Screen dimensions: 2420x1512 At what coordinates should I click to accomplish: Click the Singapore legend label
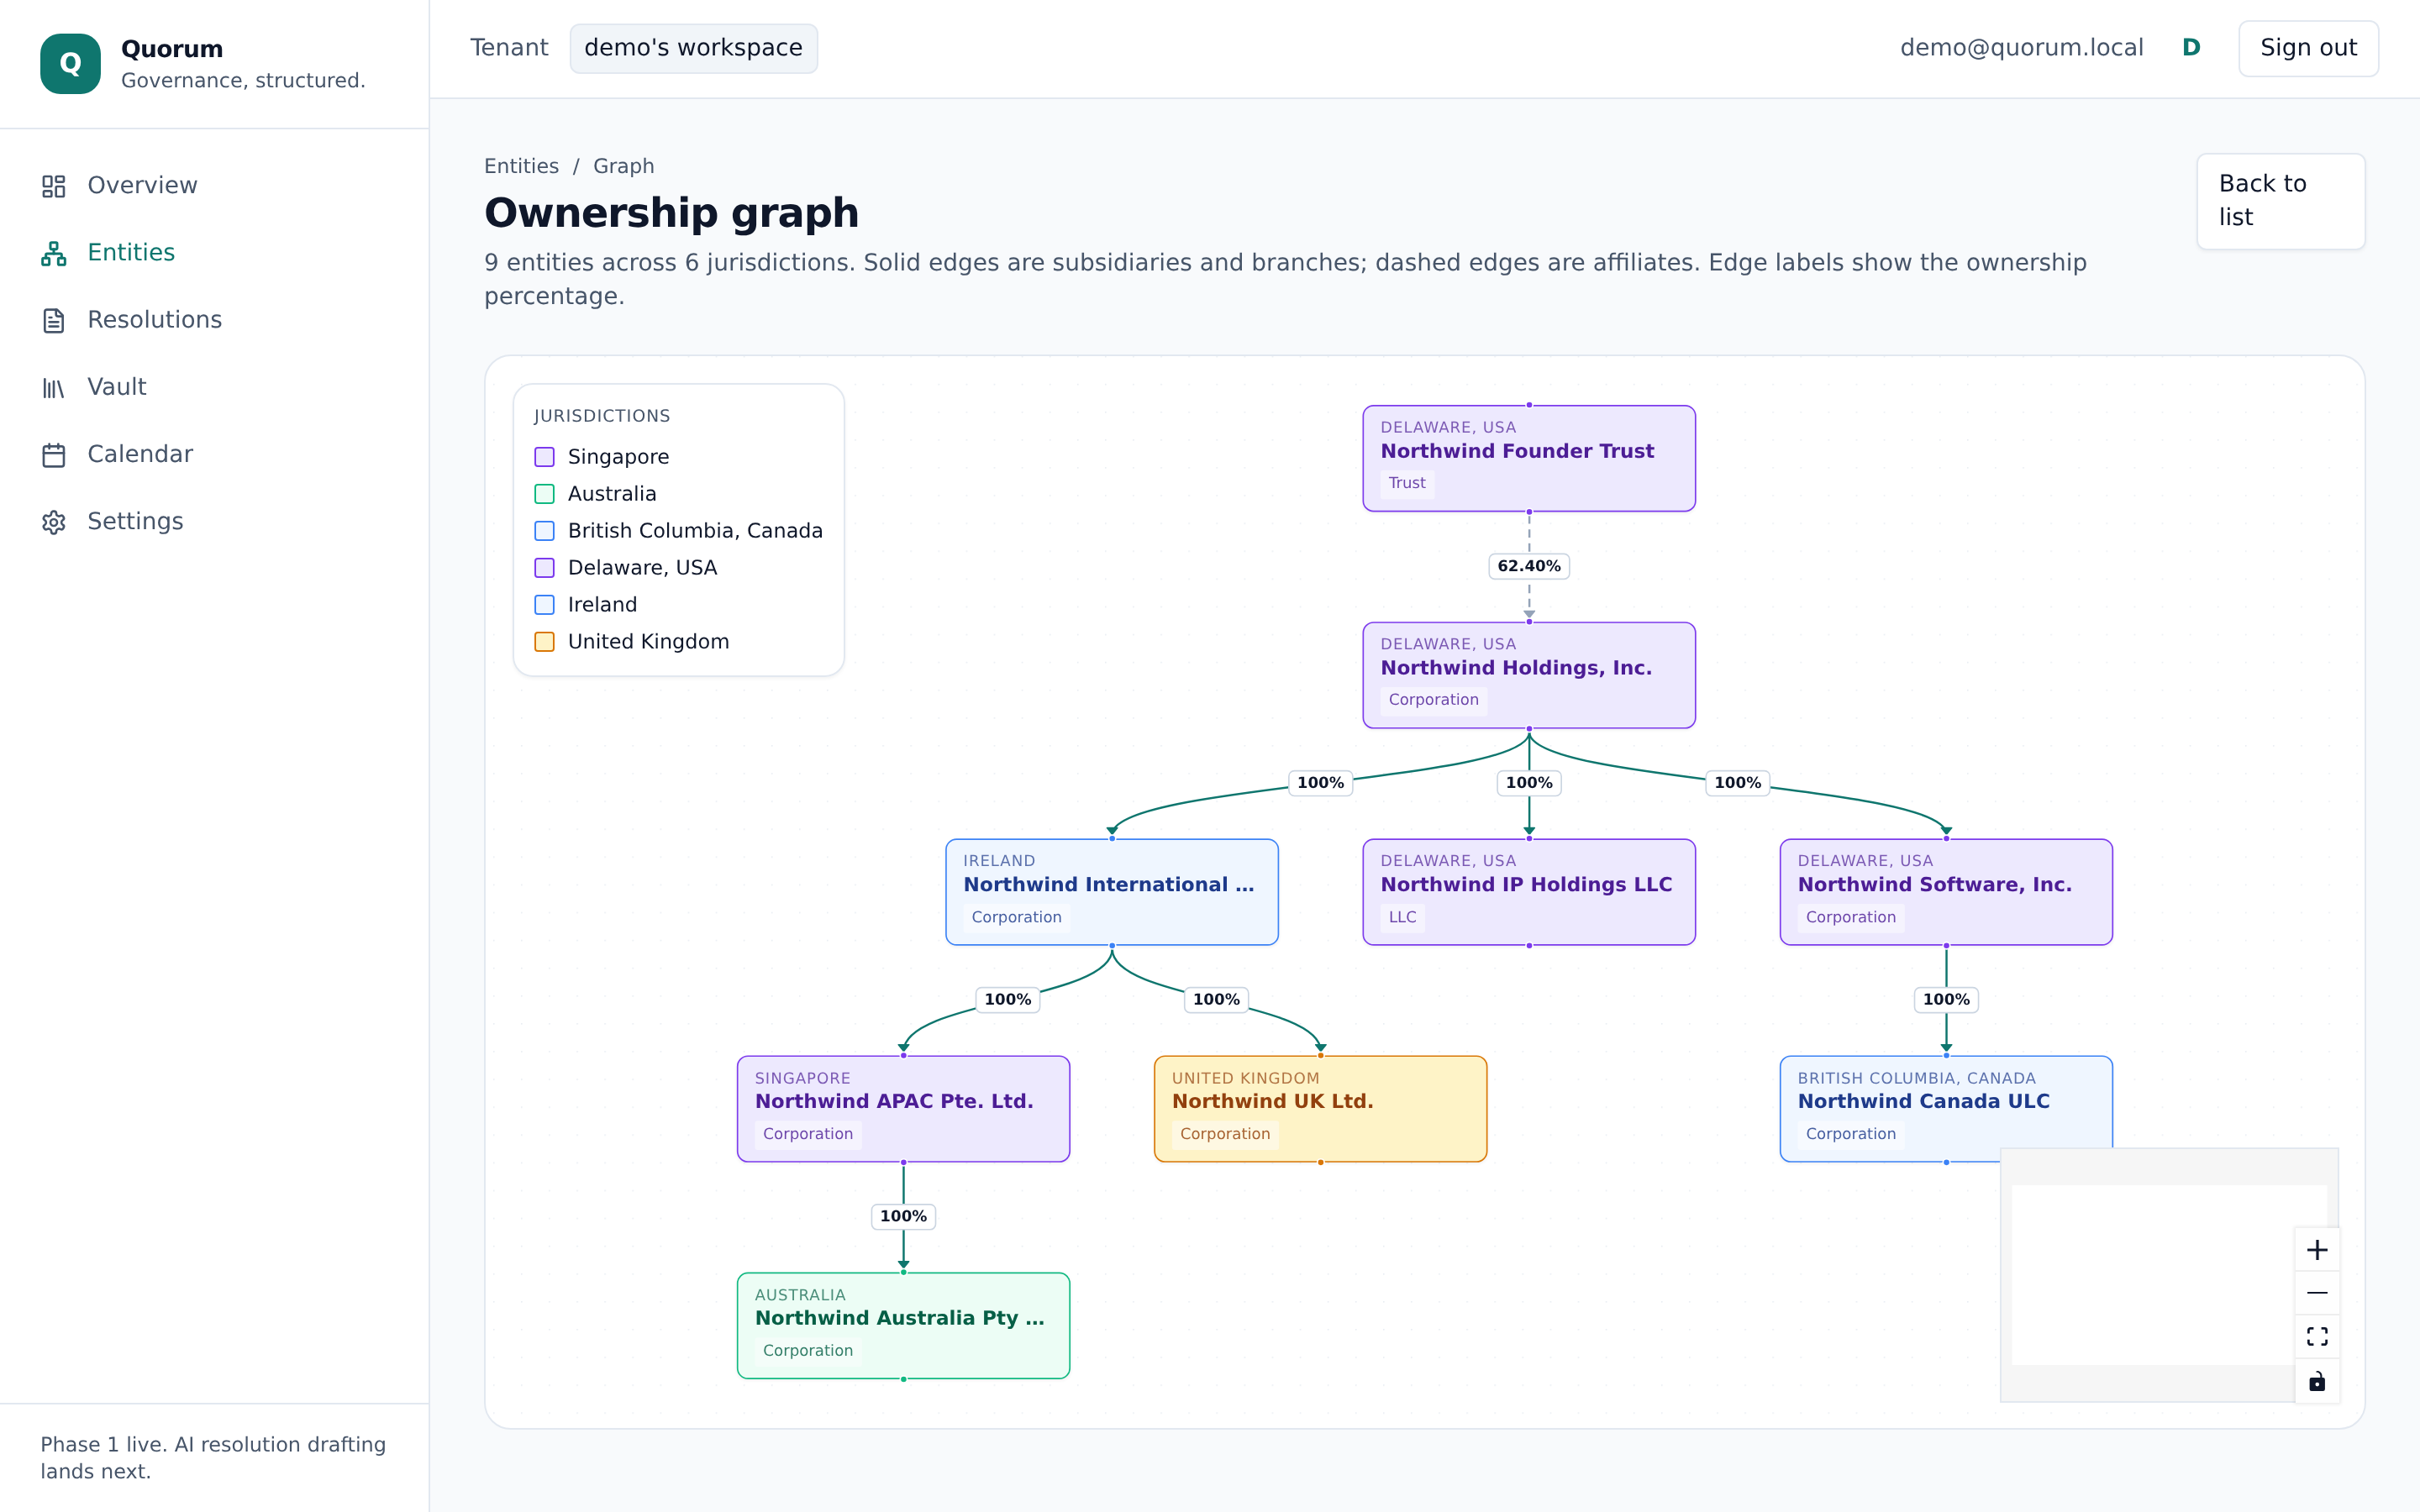[618, 457]
